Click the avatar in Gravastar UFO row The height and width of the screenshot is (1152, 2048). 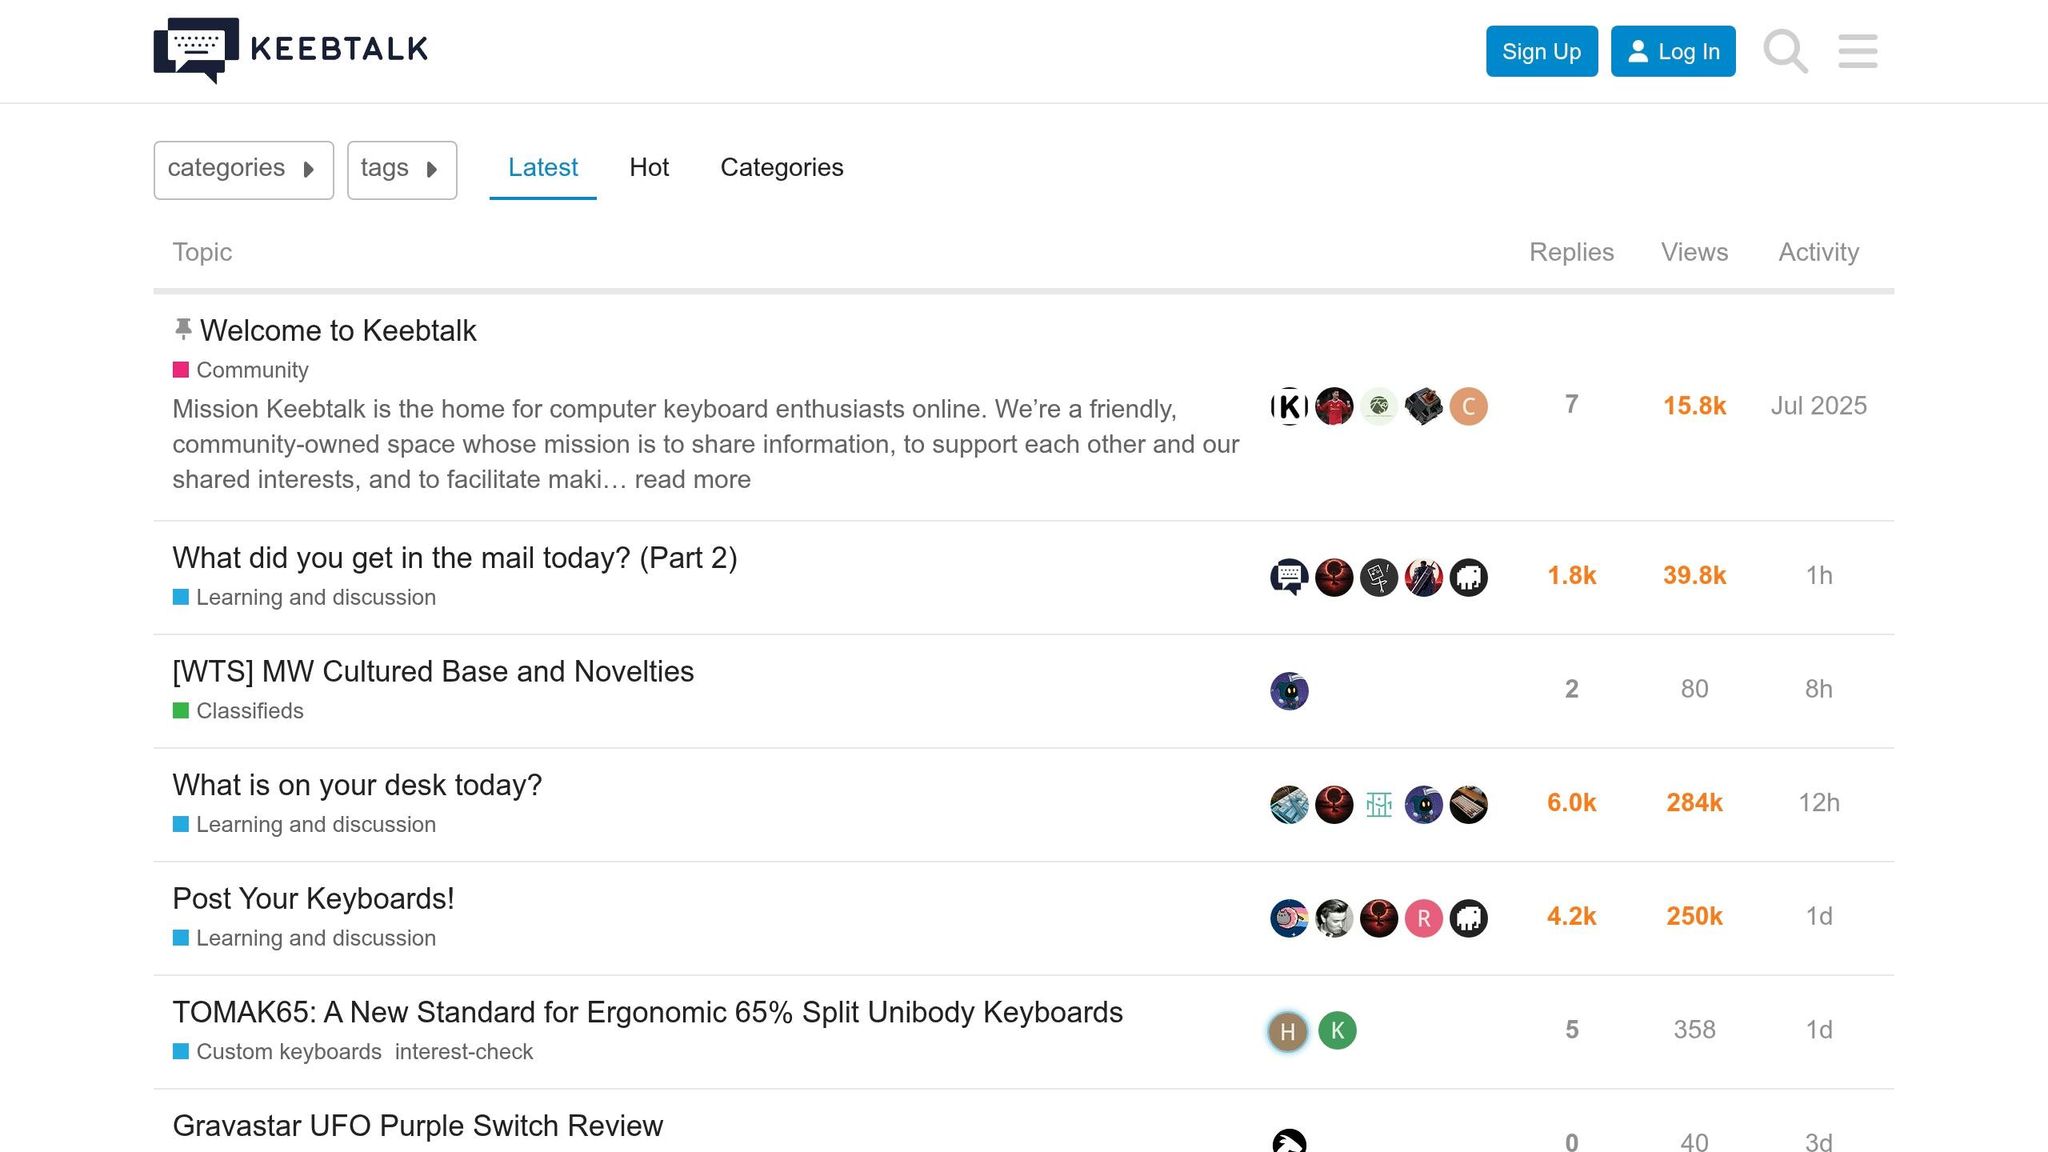click(1289, 1140)
